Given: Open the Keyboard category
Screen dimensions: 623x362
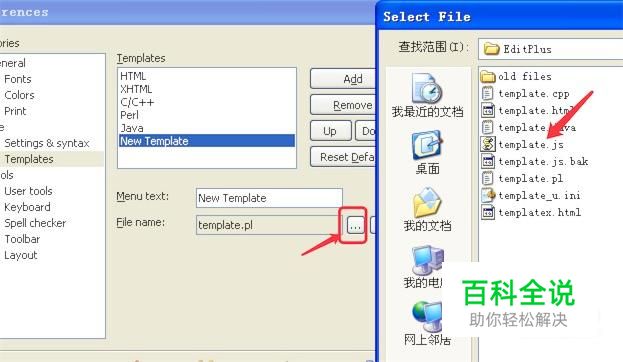Looking at the screenshot, I should pyautogui.click(x=27, y=207).
